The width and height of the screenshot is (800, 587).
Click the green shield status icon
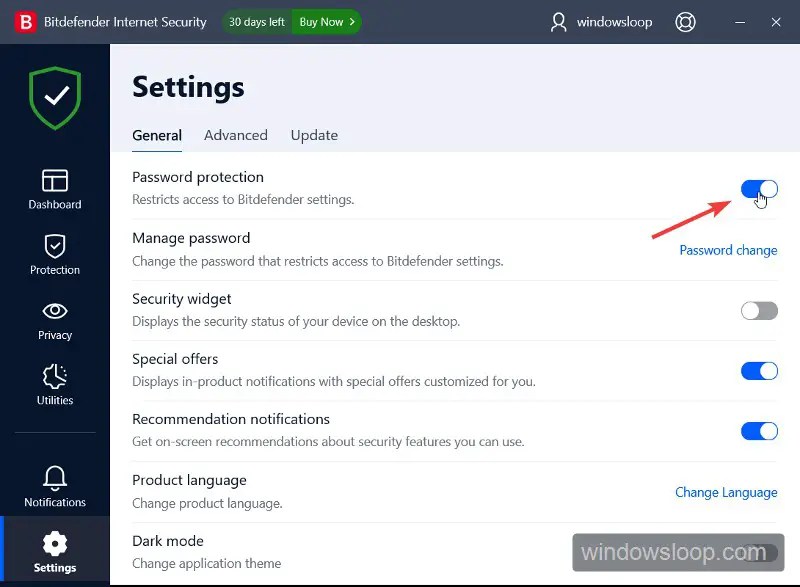point(54,97)
